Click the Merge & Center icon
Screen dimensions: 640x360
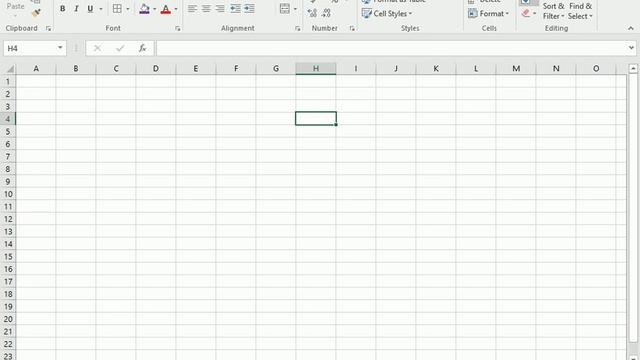click(285, 9)
